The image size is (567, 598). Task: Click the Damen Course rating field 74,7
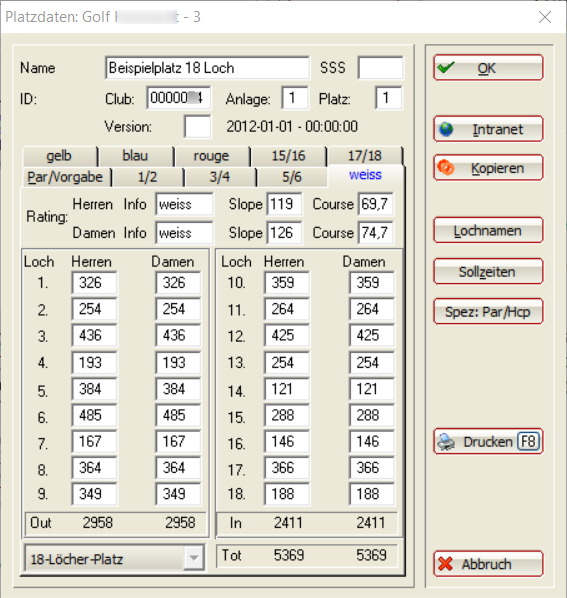[376, 233]
